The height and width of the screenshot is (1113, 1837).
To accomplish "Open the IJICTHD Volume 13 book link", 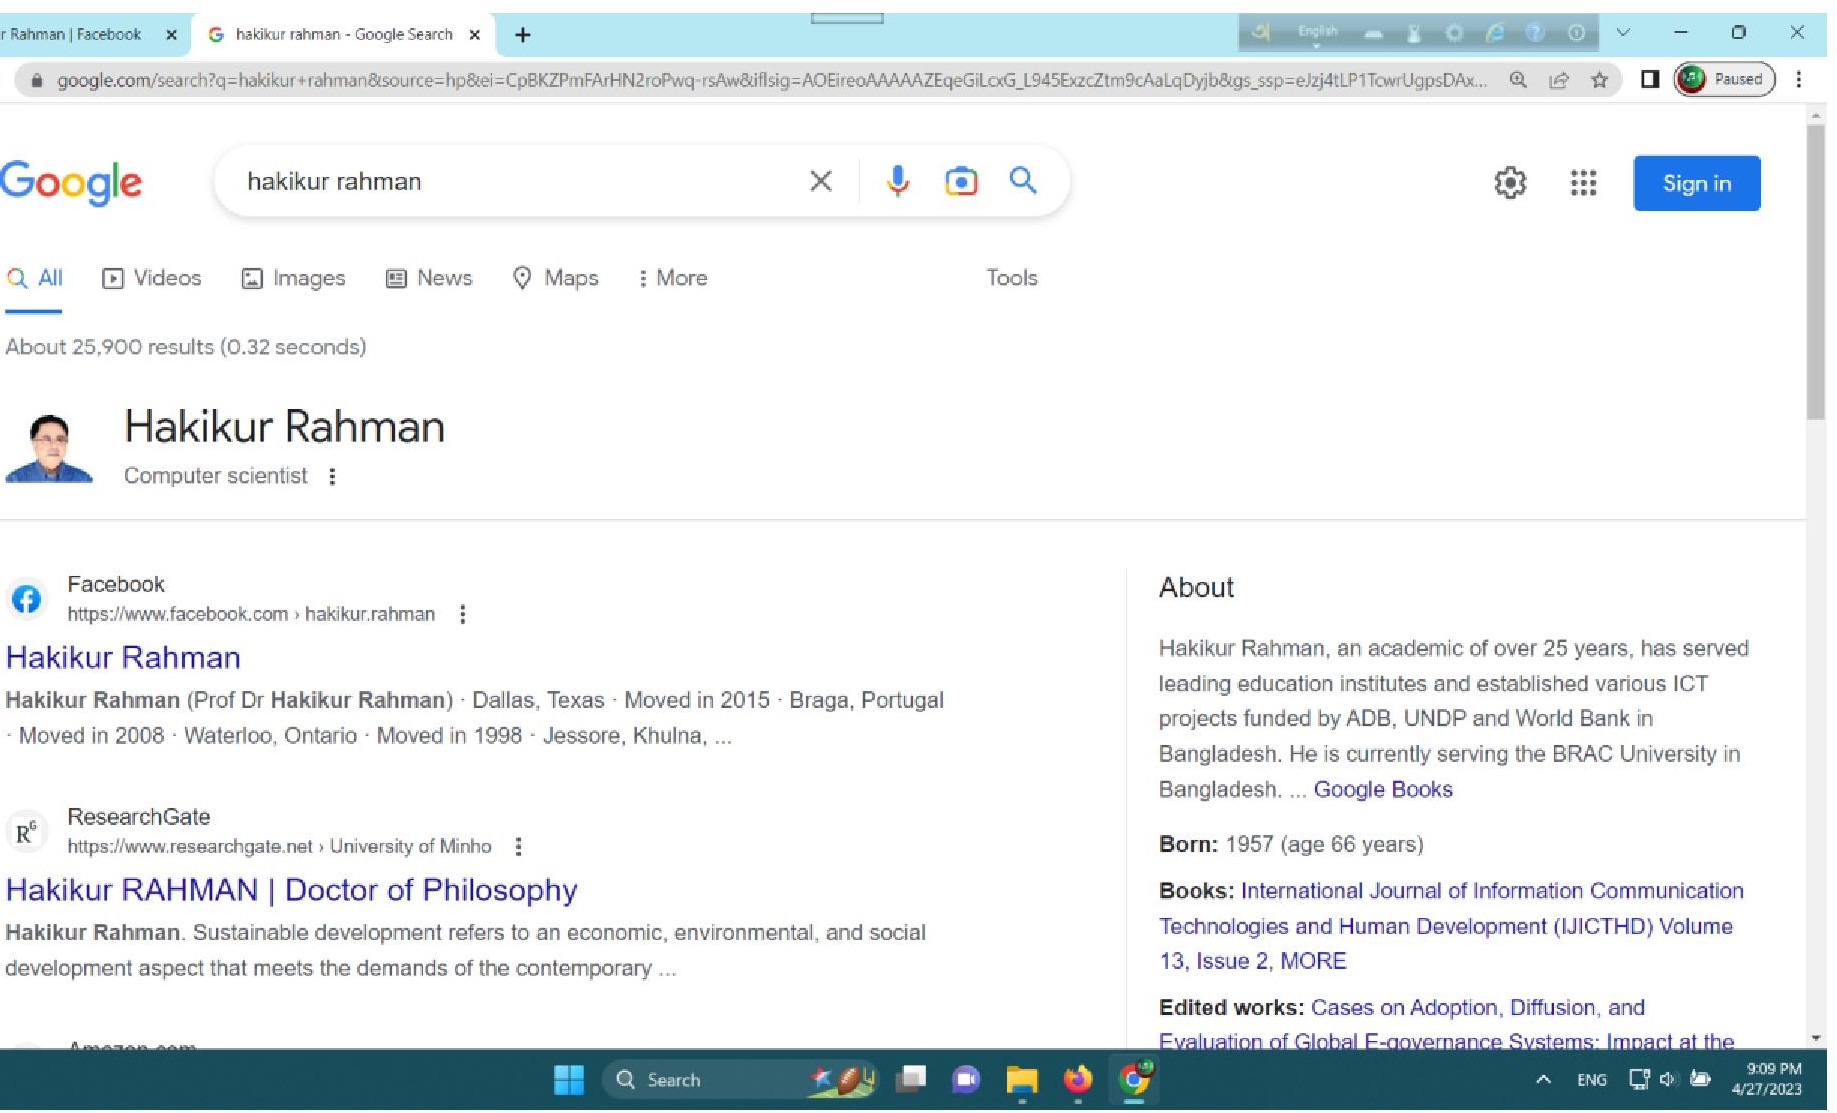I will pyautogui.click(x=1450, y=926).
